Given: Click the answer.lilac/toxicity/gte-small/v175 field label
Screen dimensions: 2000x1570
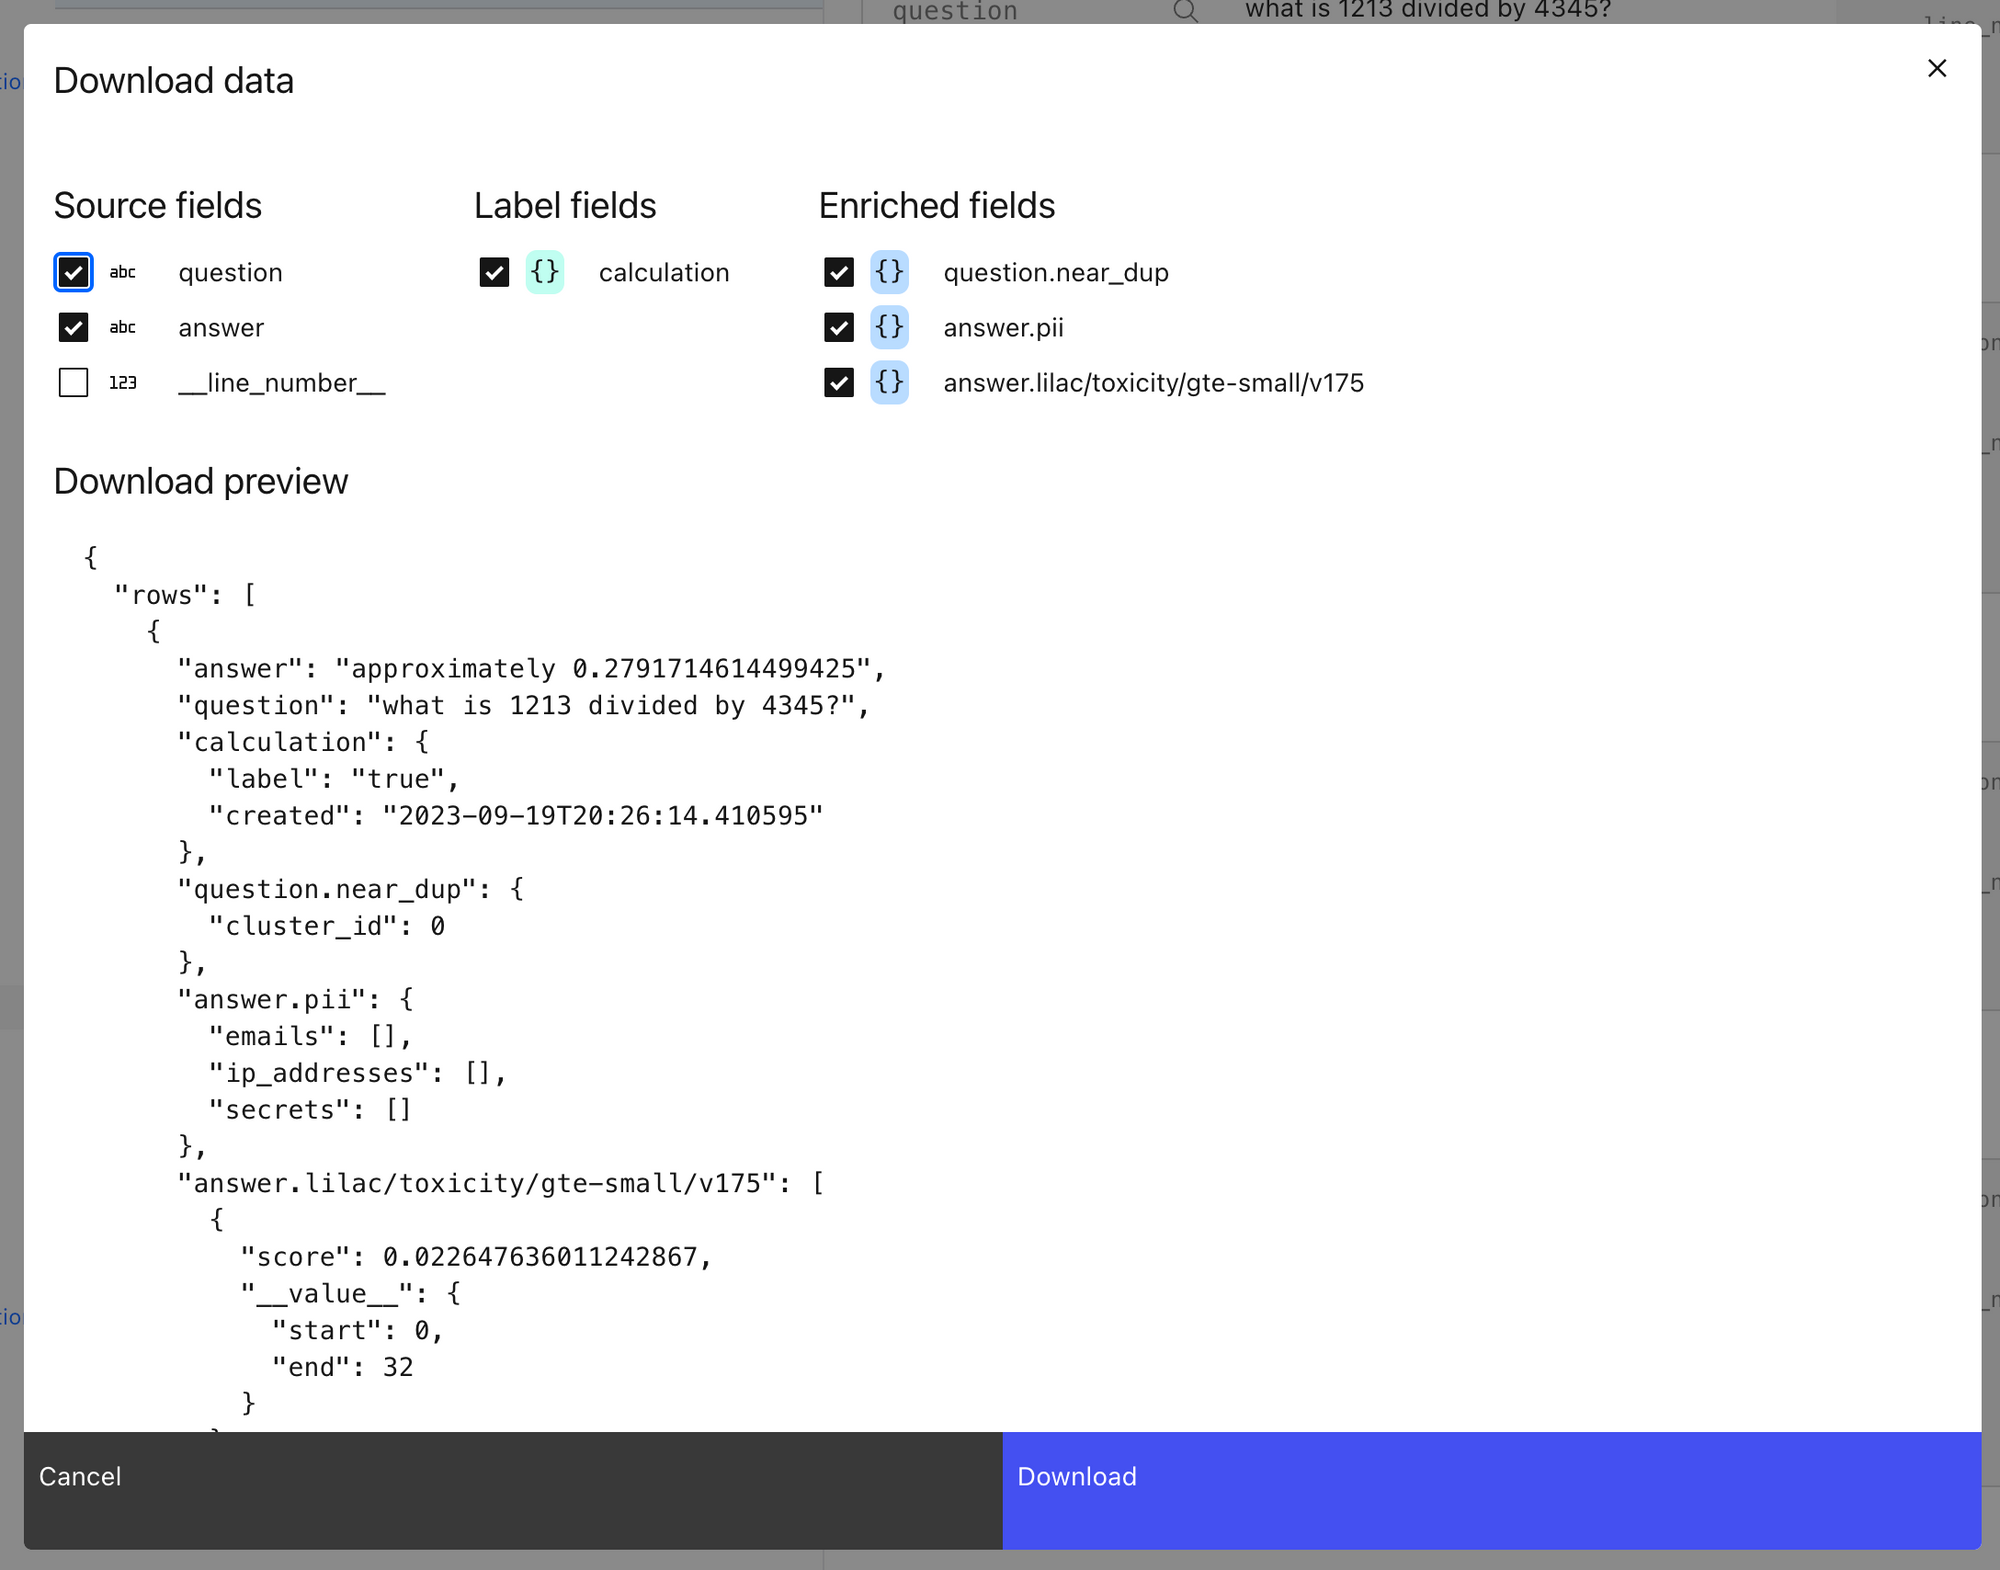Looking at the screenshot, I should tap(1153, 383).
